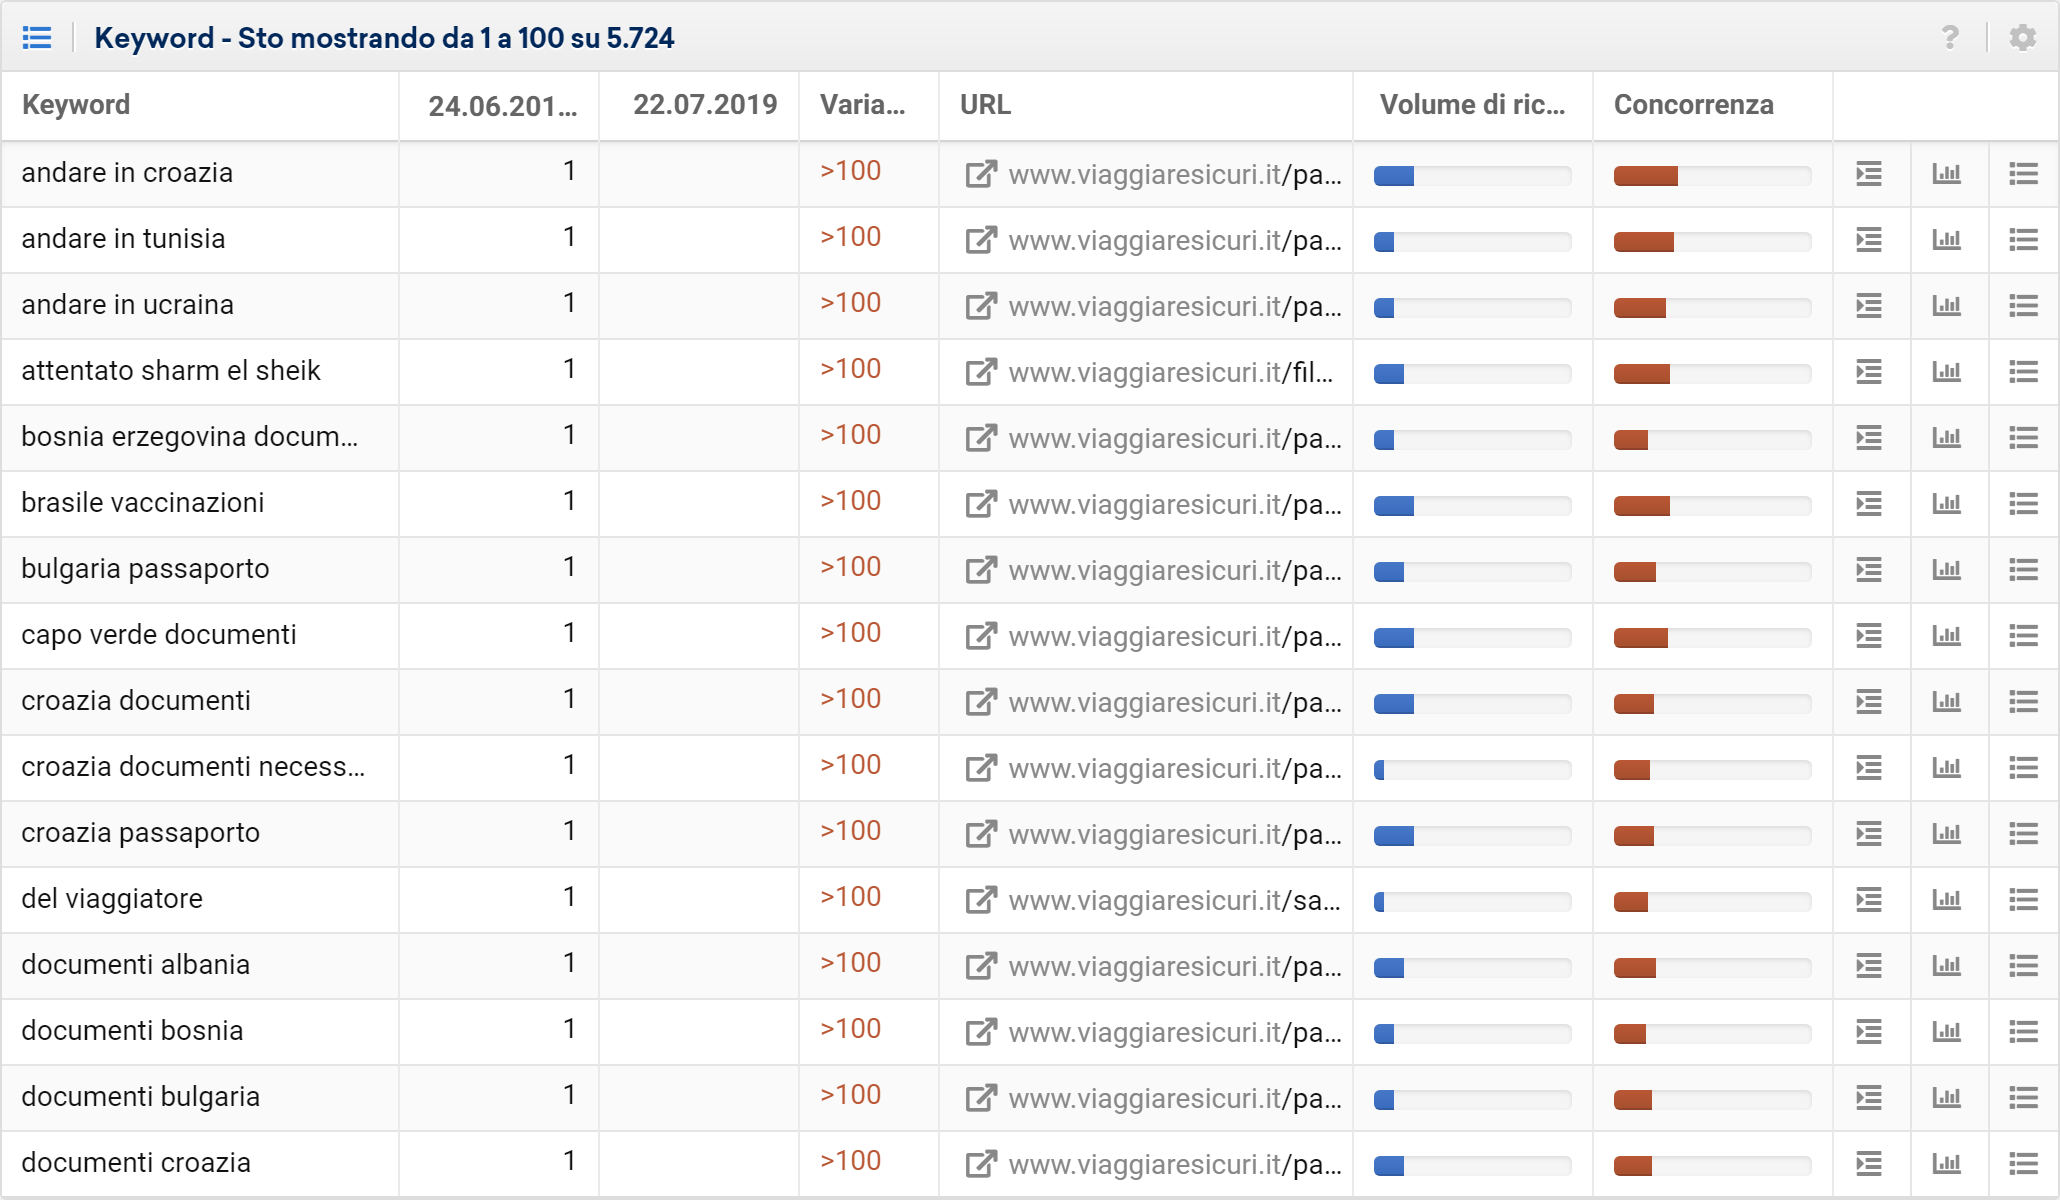This screenshot has height=1200, width=2060.
Task: Sort by Keyword column header
Action: pyautogui.click(x=76, y=105)
